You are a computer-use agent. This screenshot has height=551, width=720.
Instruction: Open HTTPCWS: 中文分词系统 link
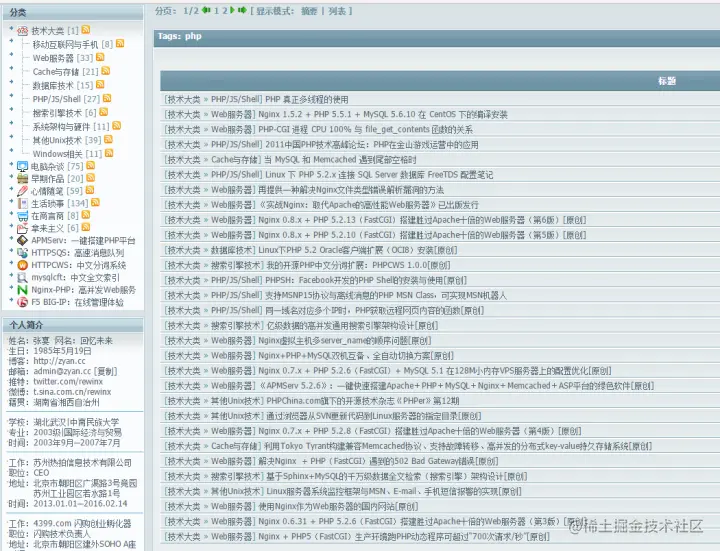[79, 265]
